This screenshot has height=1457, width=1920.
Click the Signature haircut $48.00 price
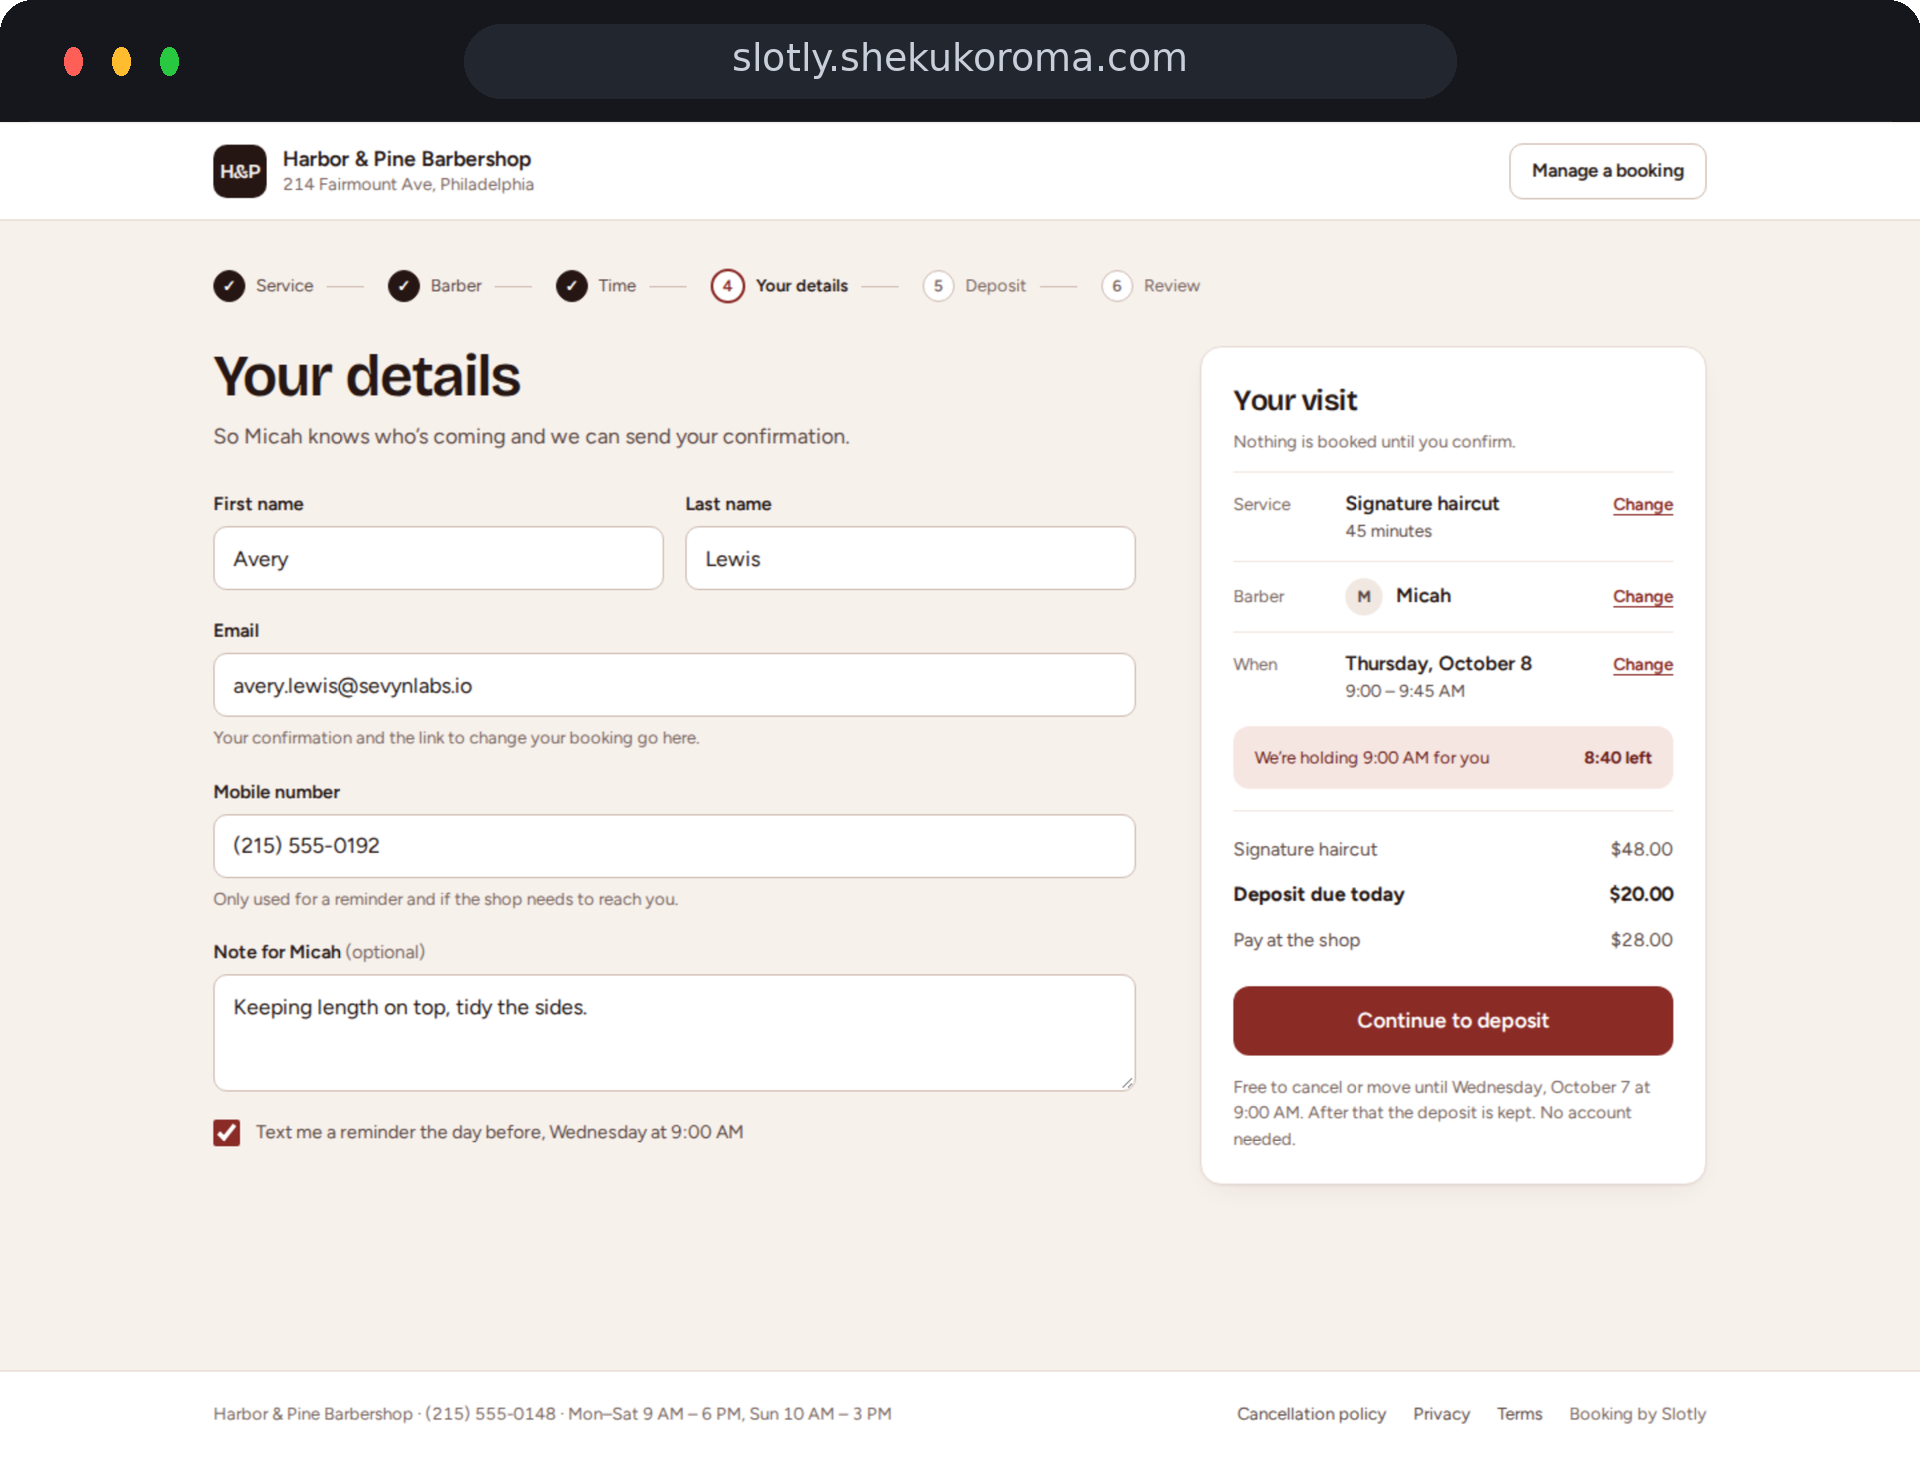1641,849
